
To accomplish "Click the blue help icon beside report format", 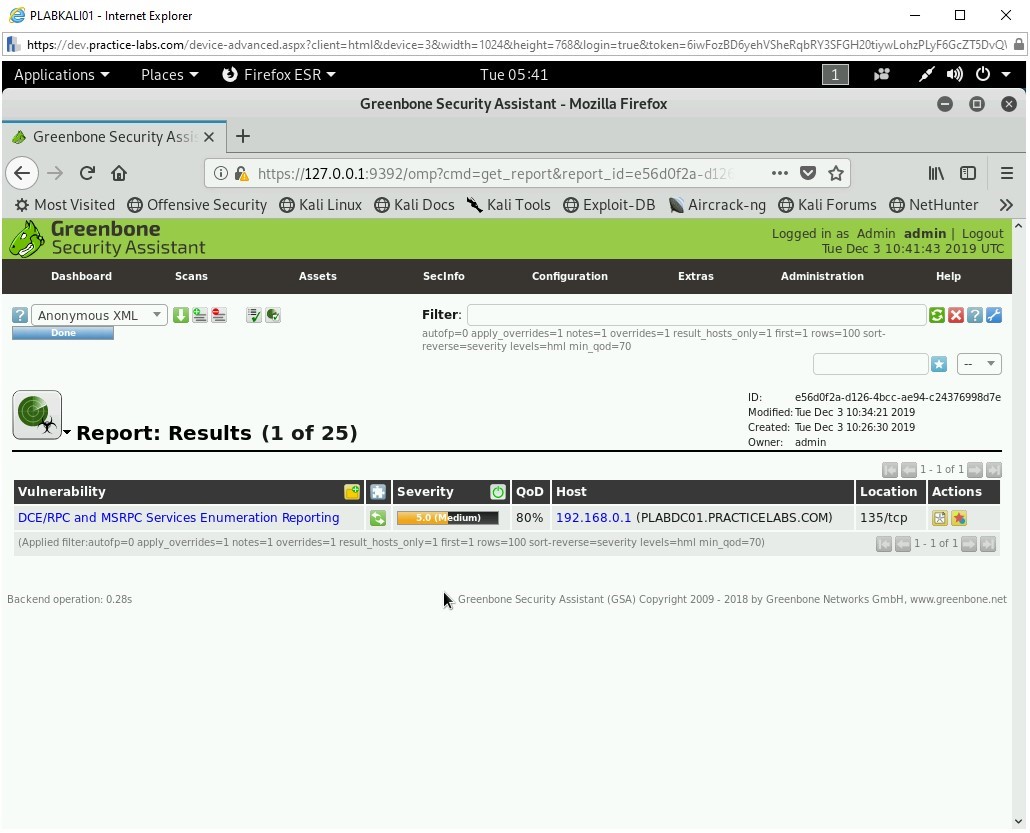I will pos(19,315).
